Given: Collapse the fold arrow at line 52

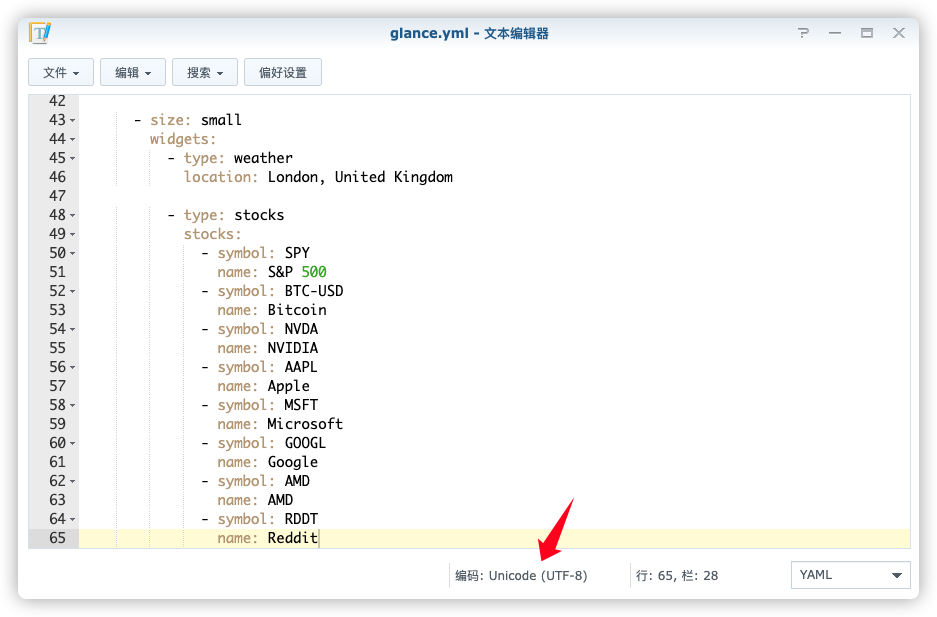Looking at the screenshot, I should (72, 292).
